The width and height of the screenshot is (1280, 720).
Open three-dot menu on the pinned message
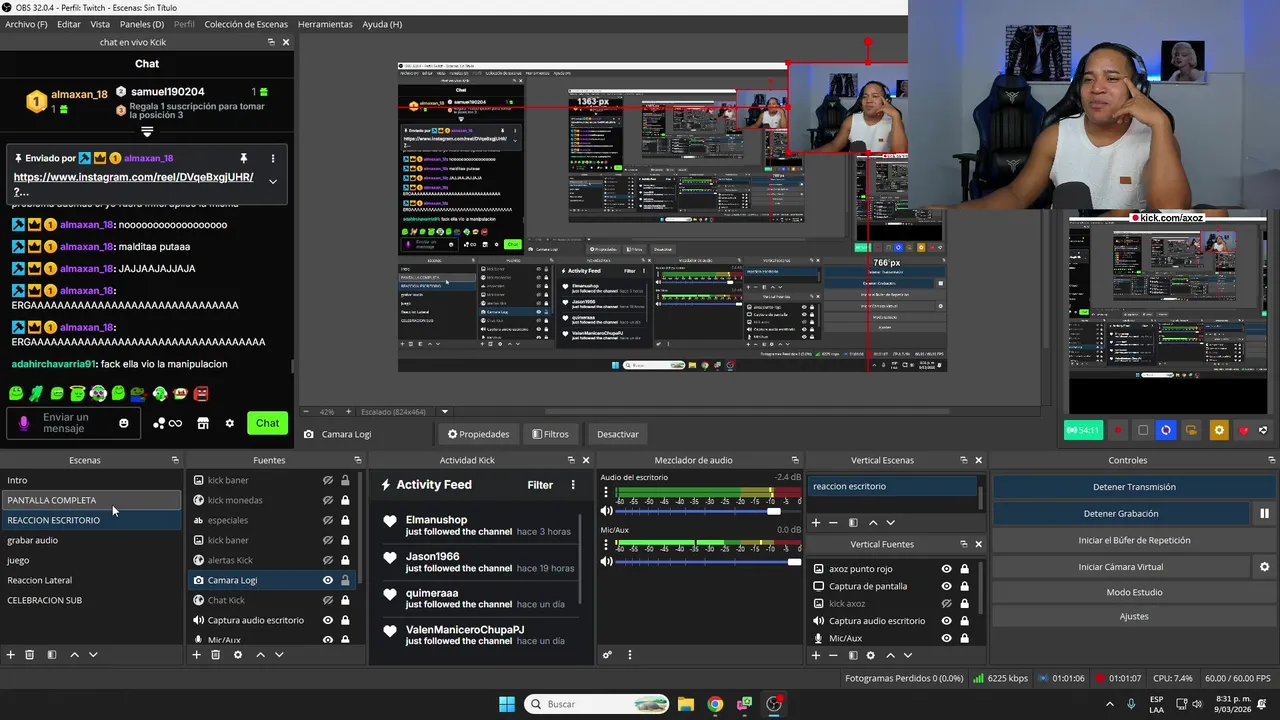[272, 158]
